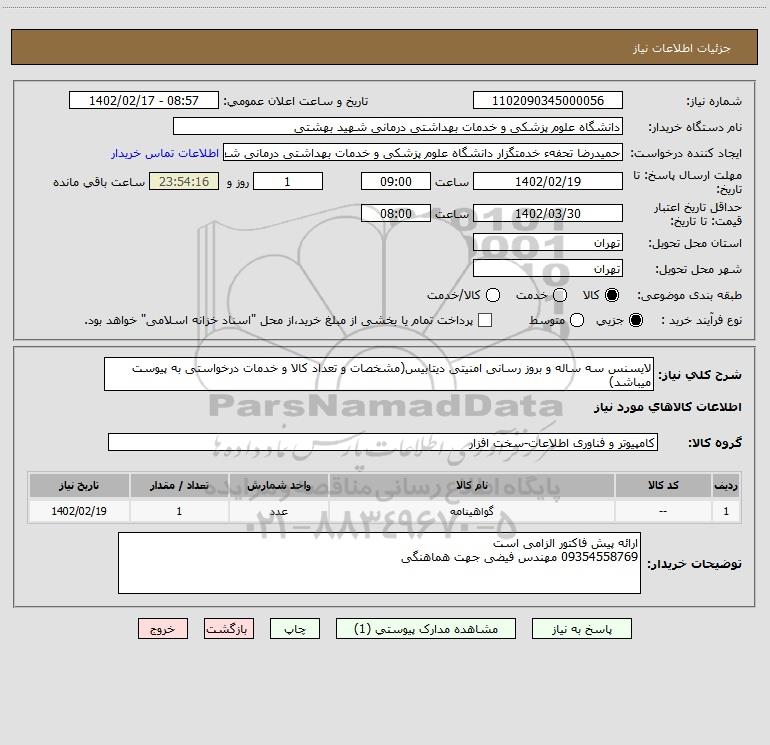Click the table date cell 1402/02/19

79,511
